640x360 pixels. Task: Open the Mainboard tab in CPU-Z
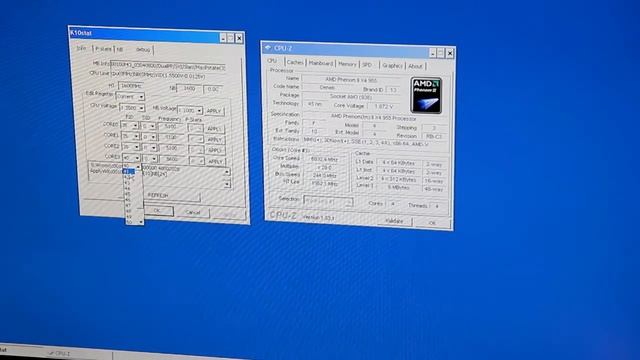click(x=321, y=63)
